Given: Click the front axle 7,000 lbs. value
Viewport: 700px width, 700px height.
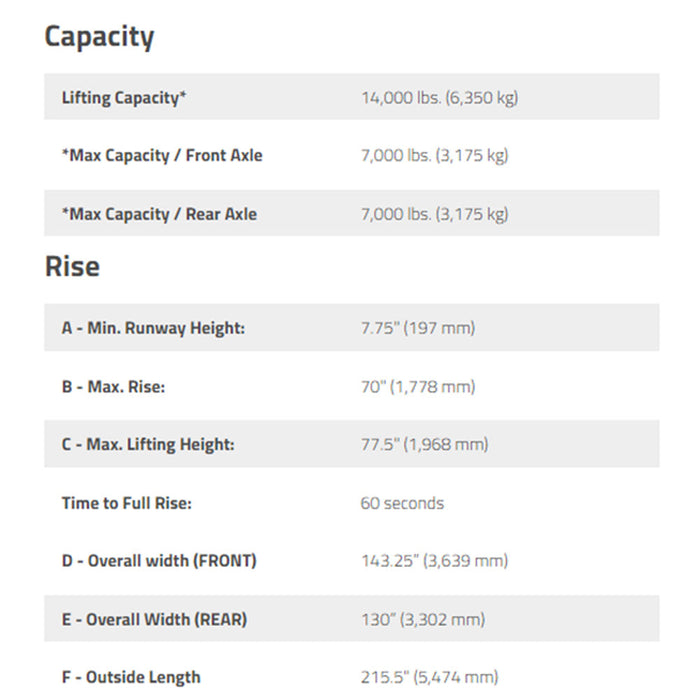Looking at the screenshot, I should coord(434,155).
